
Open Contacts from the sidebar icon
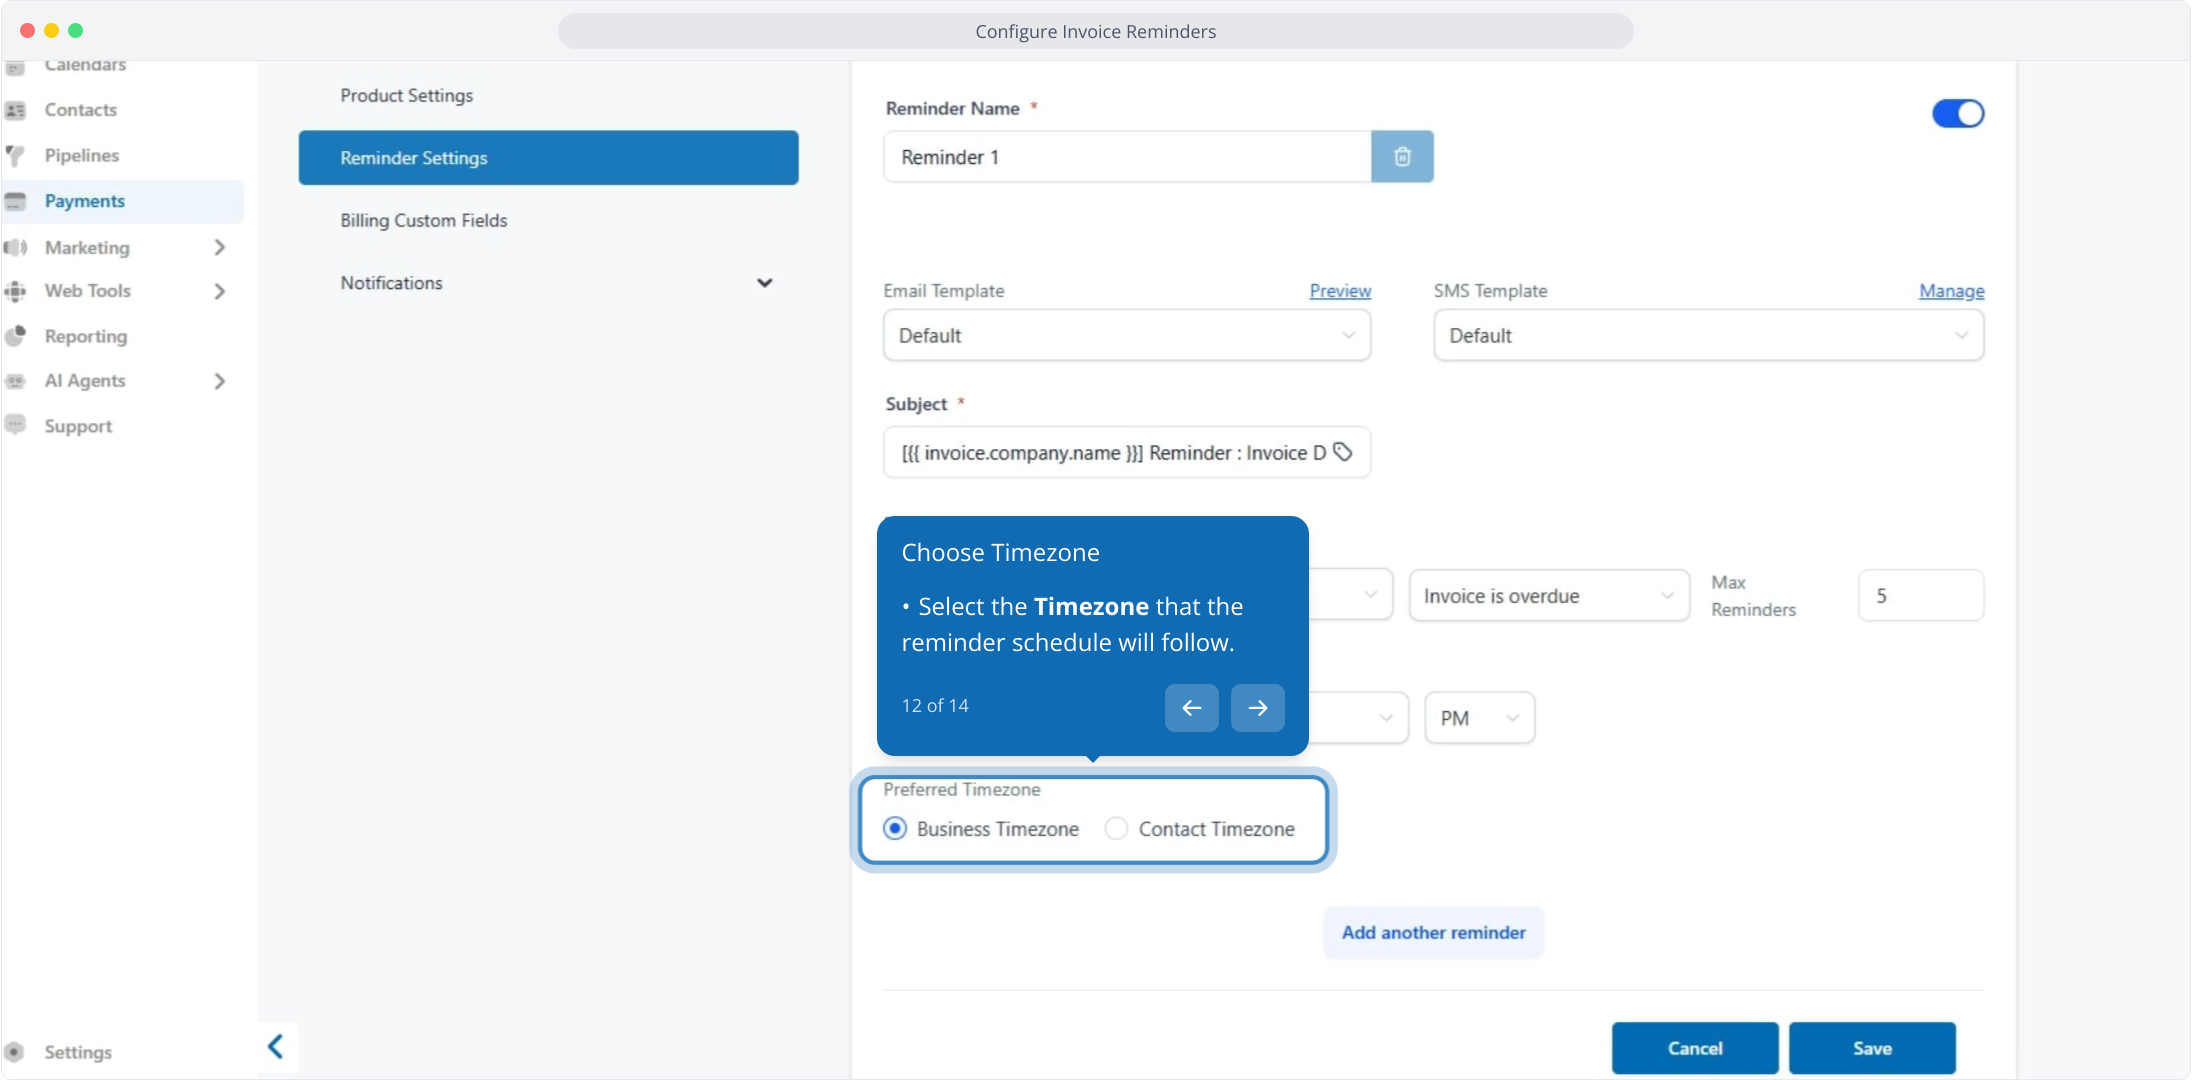pos(16,110)
